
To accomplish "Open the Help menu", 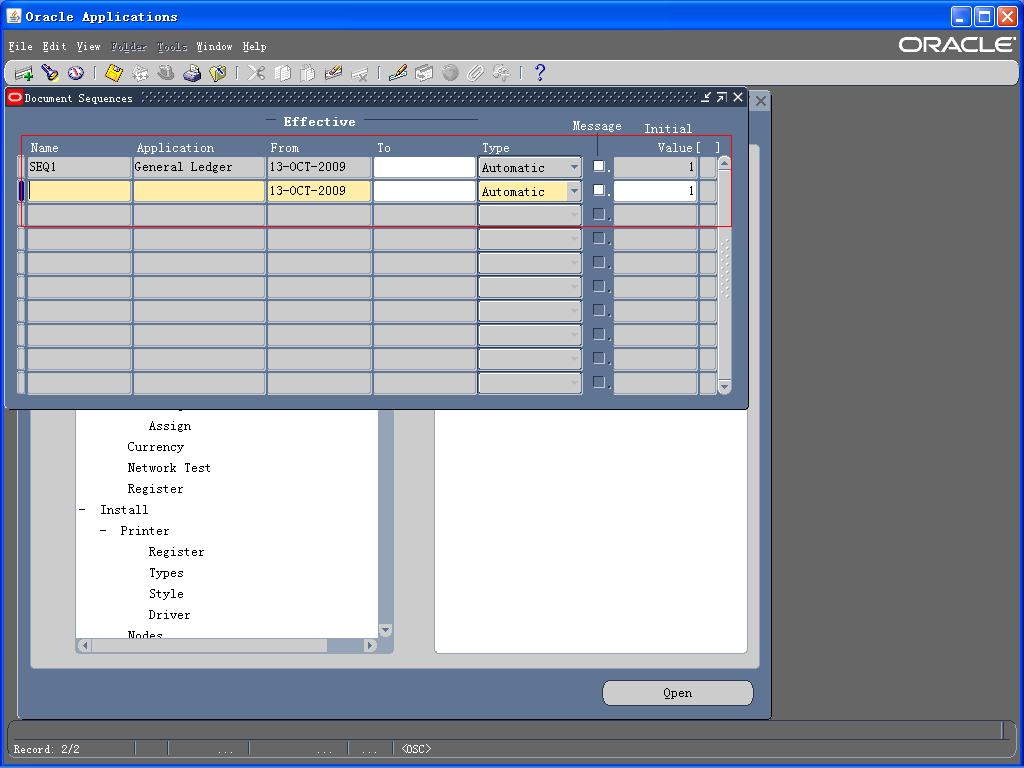I will 255,46.
